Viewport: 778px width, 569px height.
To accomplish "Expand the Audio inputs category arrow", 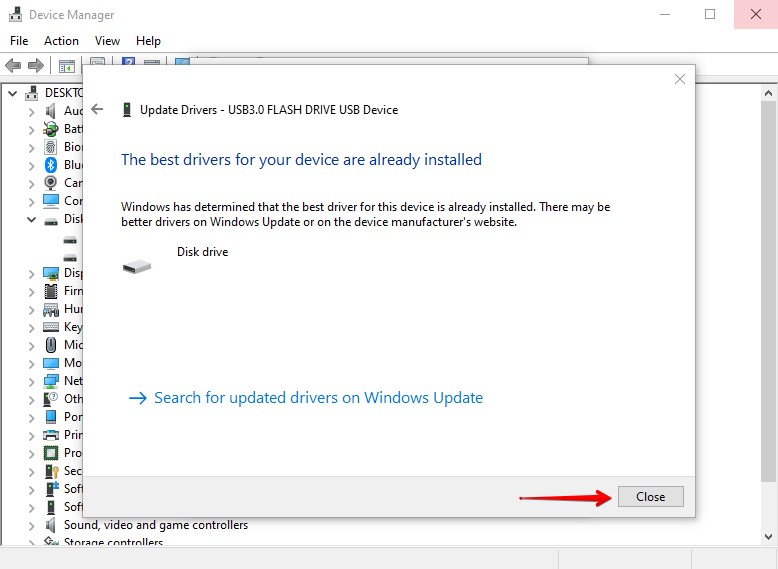I will [x=32, y=111].
